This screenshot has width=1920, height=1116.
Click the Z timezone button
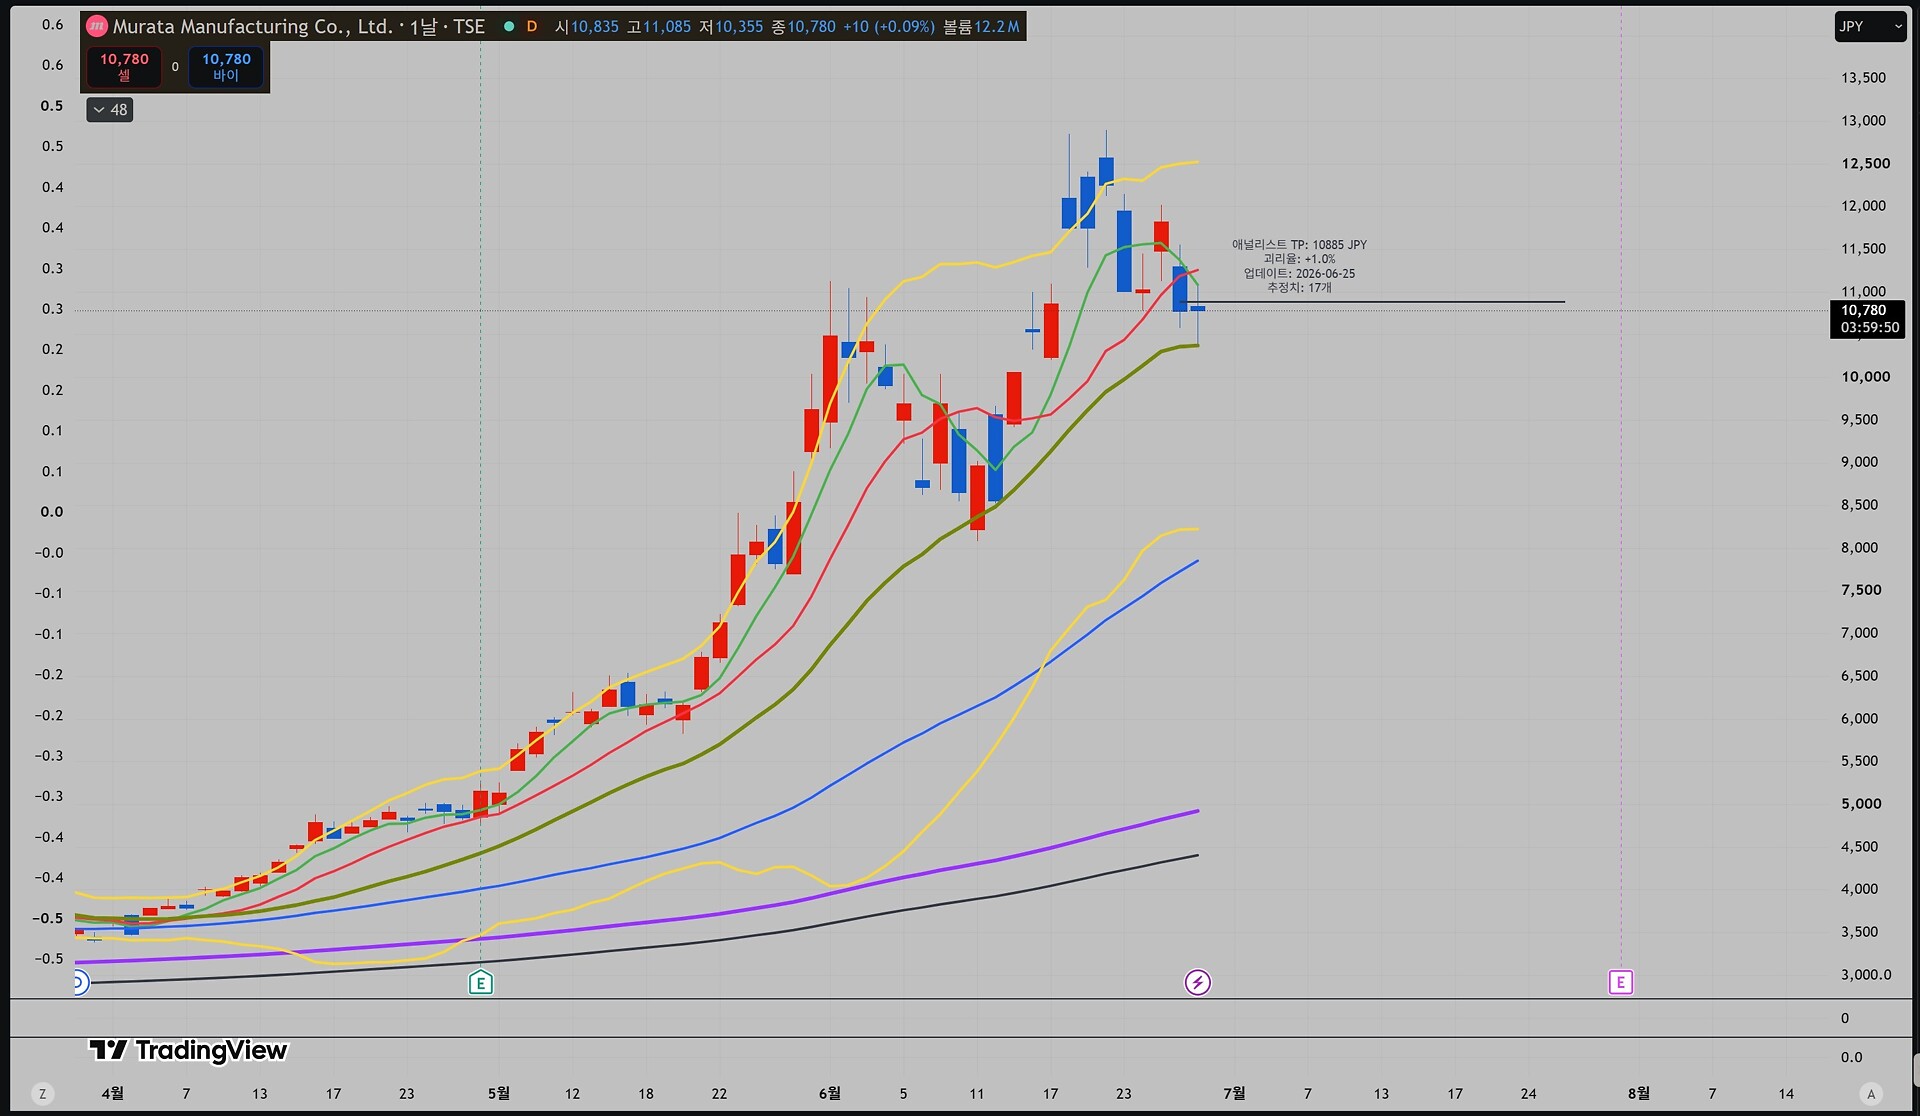[x=42, y=1094]
